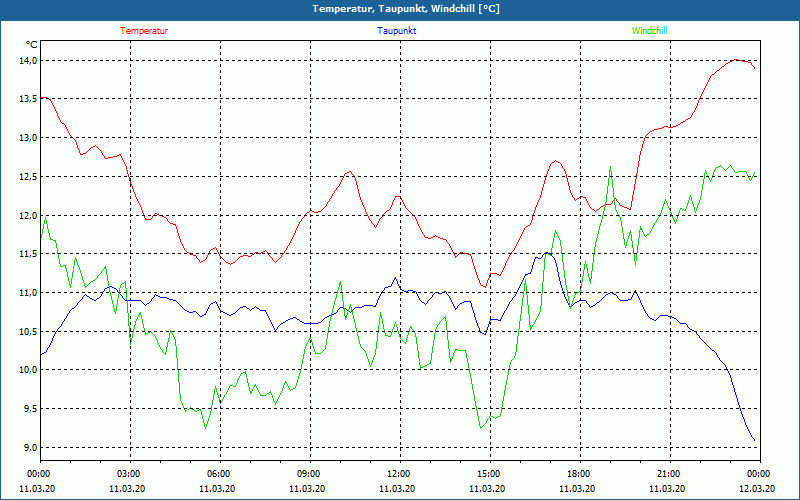Click the red Temperatur legend label
The width and height of the screenshot is (800, 500).
(x=144, y=31)
